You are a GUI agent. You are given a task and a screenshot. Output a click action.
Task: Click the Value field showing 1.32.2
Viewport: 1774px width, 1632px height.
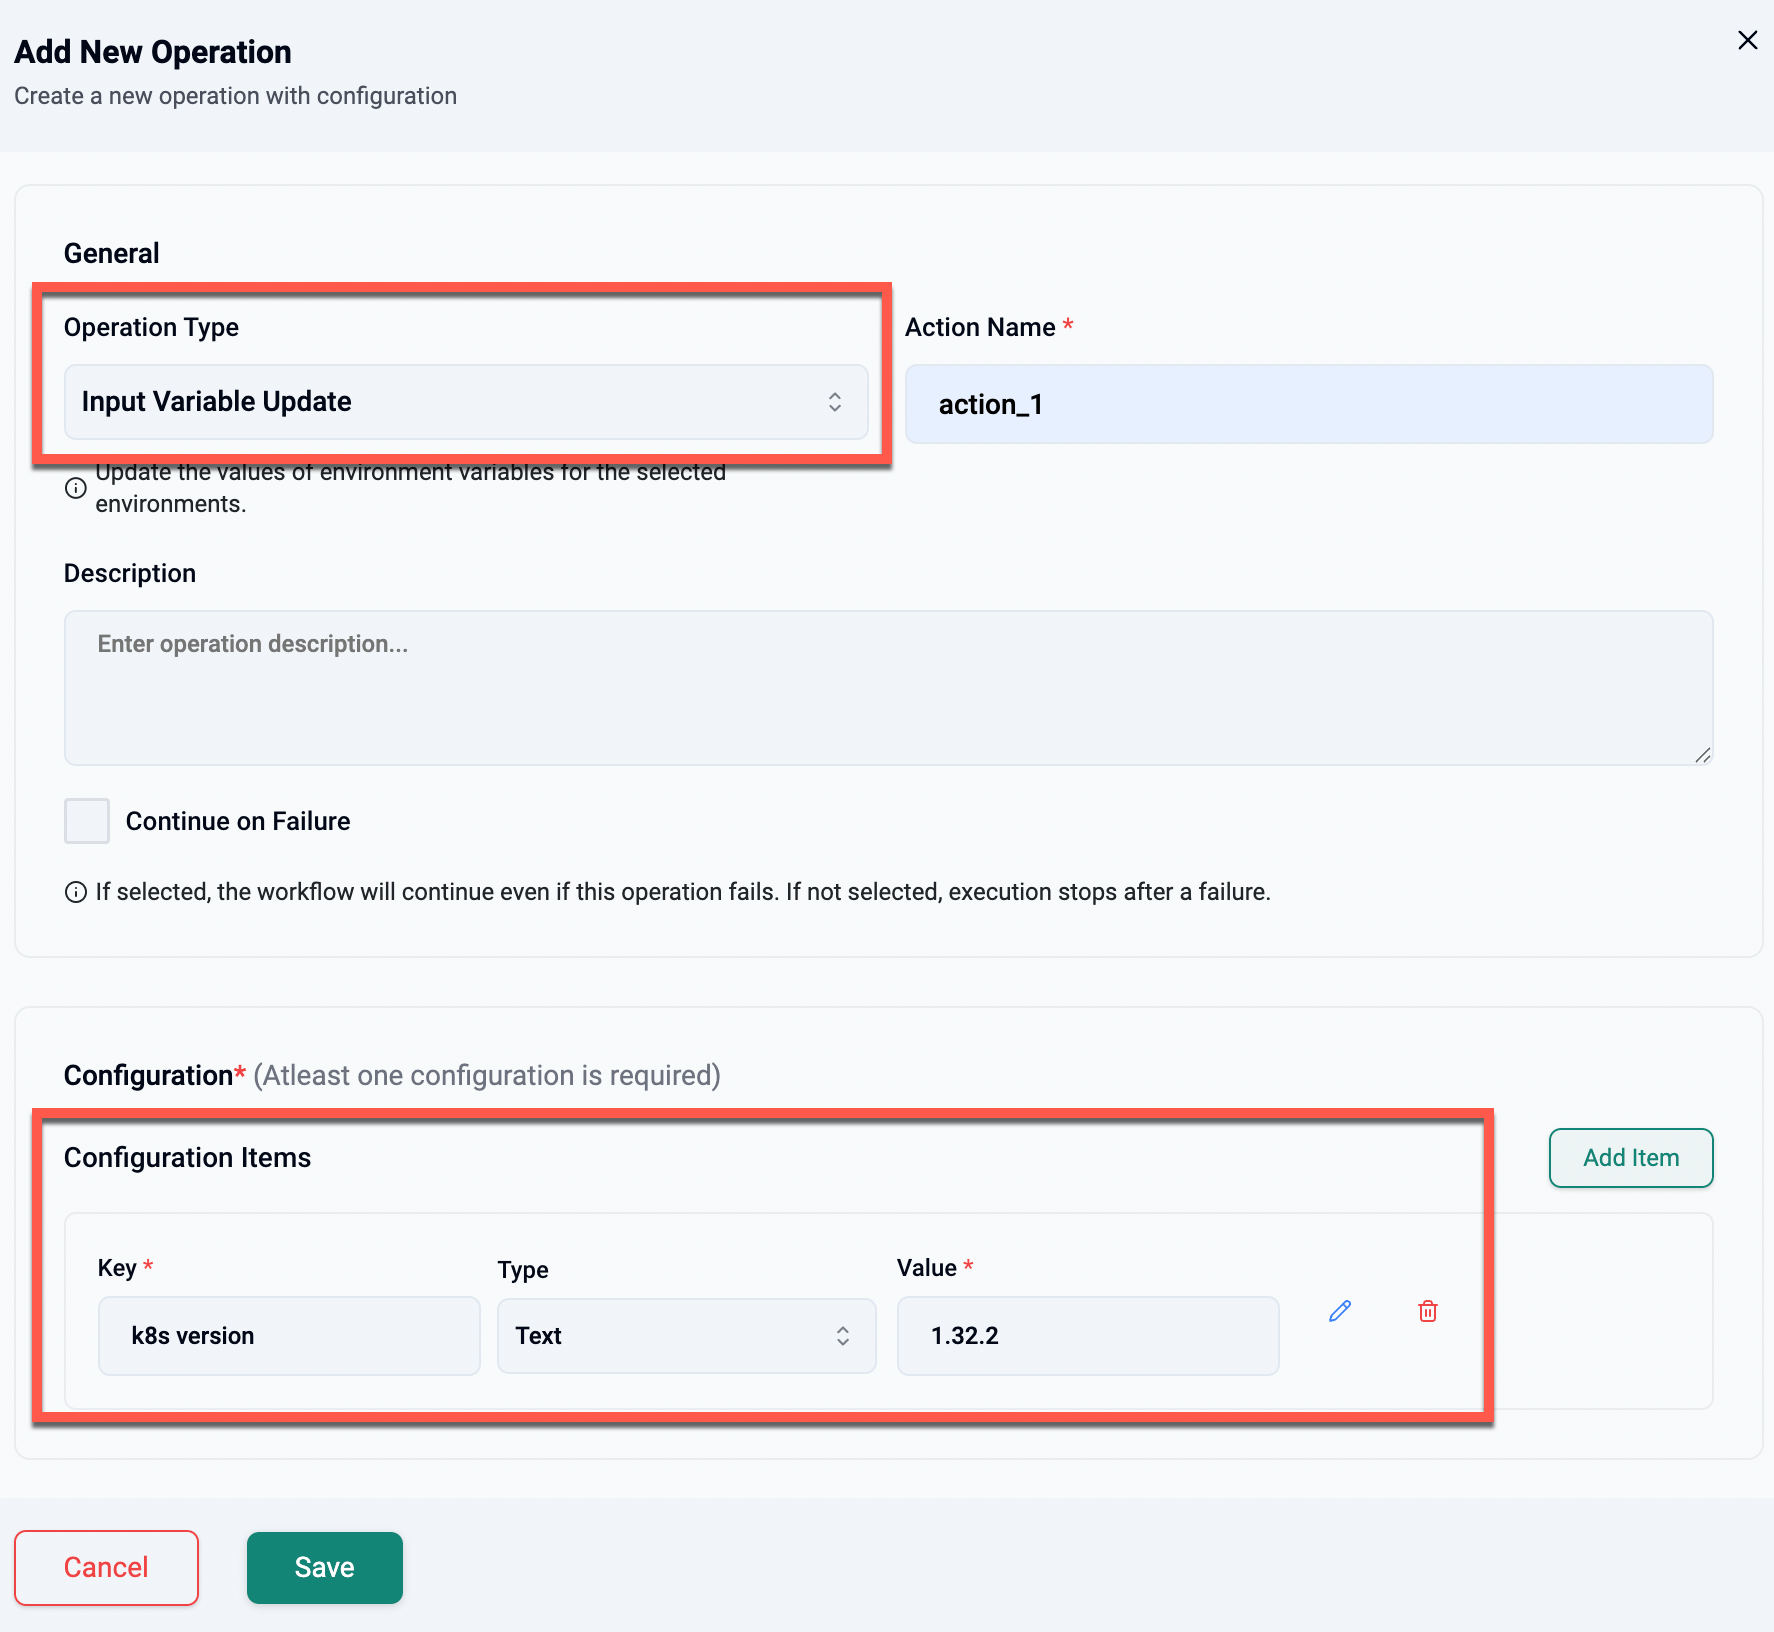[x=1087, y=1336]
